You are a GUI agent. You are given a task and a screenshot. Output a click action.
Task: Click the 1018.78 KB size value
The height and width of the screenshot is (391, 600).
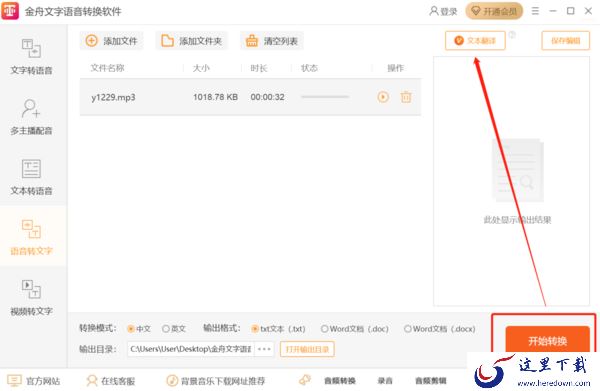215,97
